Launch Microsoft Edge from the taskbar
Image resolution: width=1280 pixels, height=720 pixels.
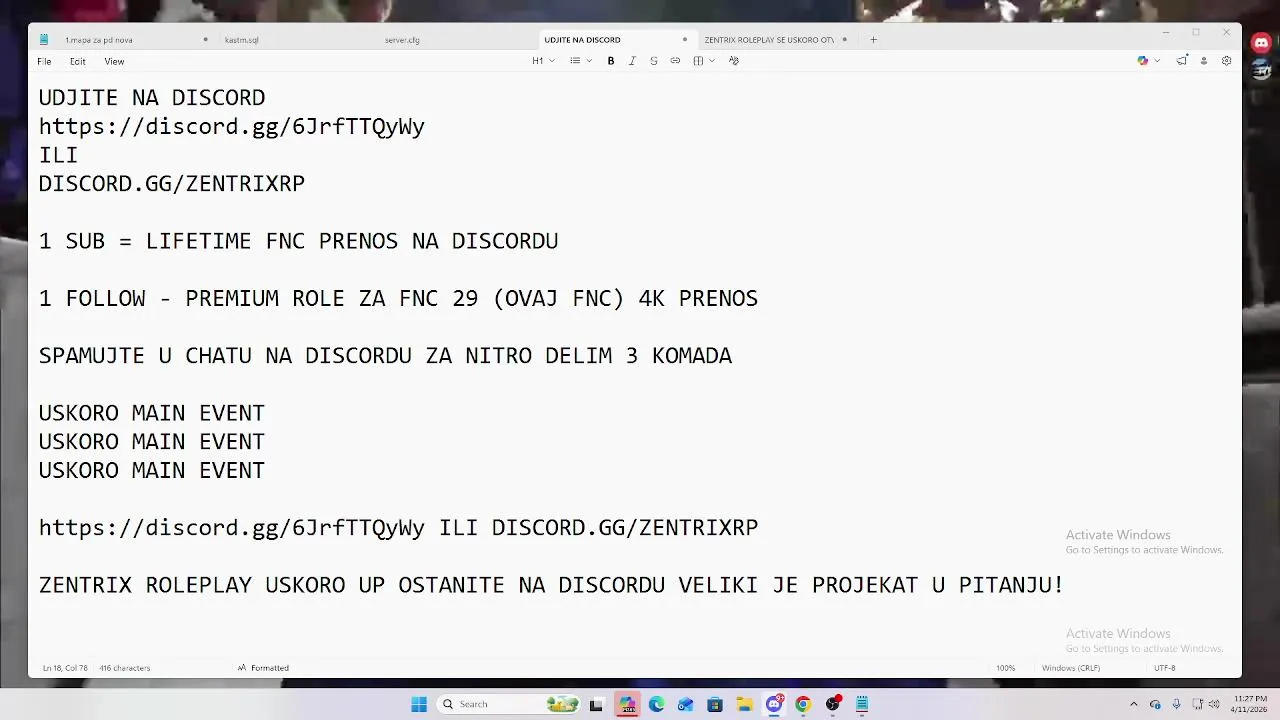(x=656, y=704)
